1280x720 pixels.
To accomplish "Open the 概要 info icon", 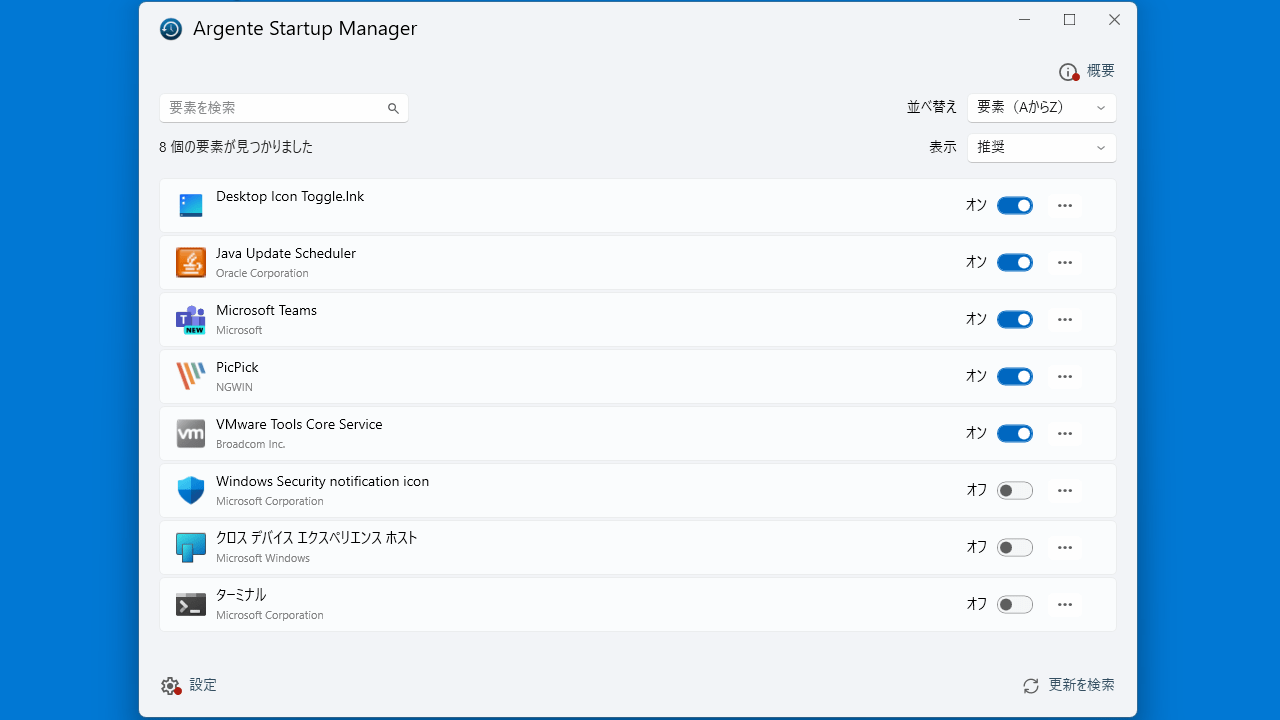I will (1068, 72).
